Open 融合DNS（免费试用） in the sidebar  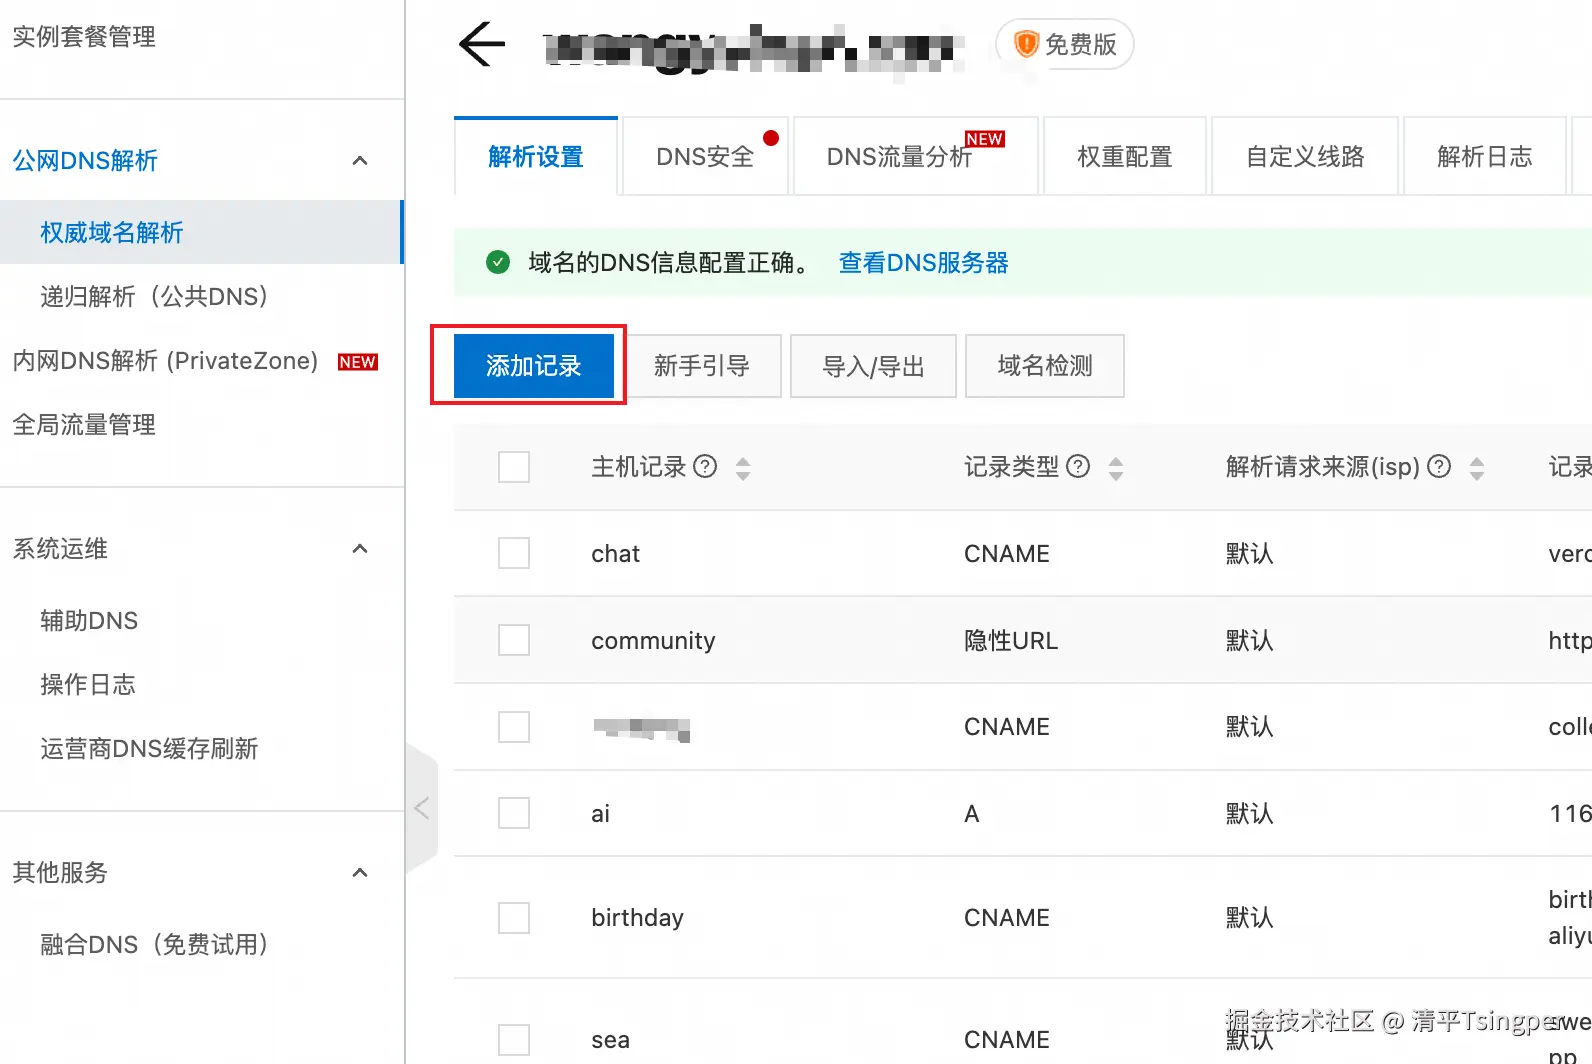[155, 945]
